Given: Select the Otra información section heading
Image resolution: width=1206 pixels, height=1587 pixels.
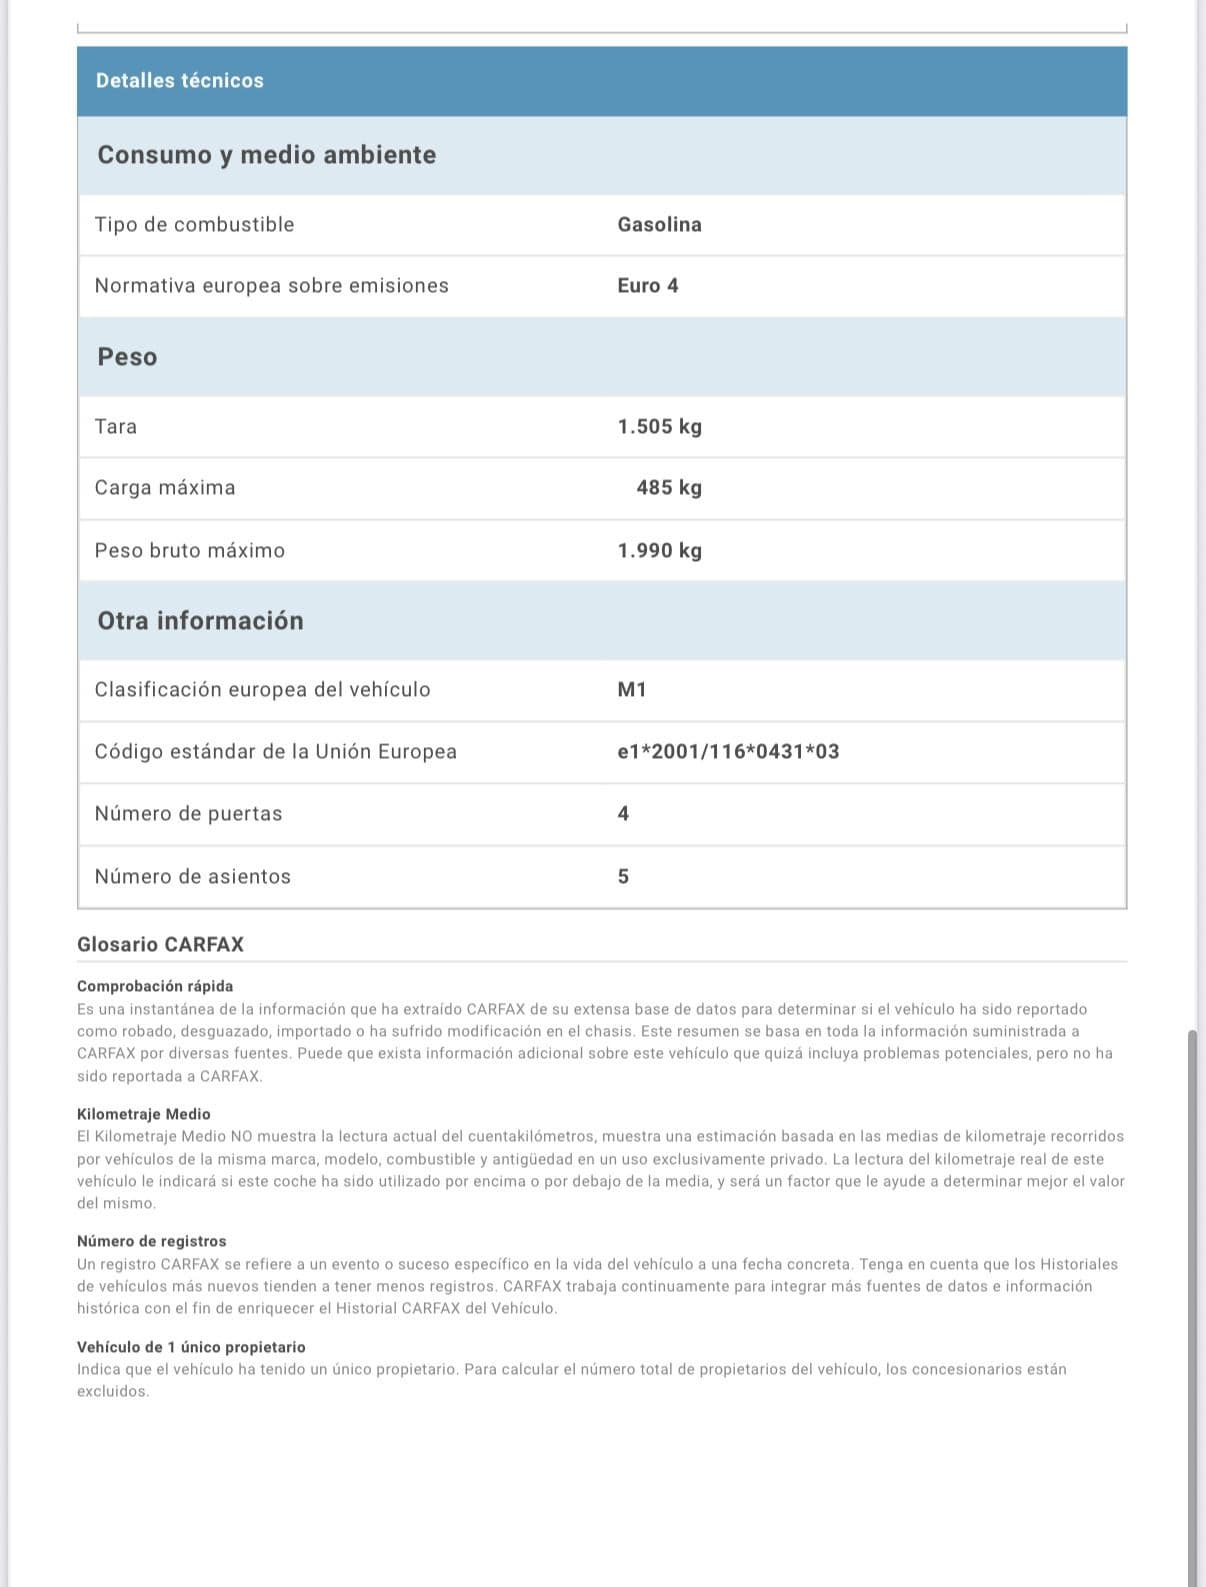Looking at the screenshot, I should pyautogui.click(x=200, y=621).
